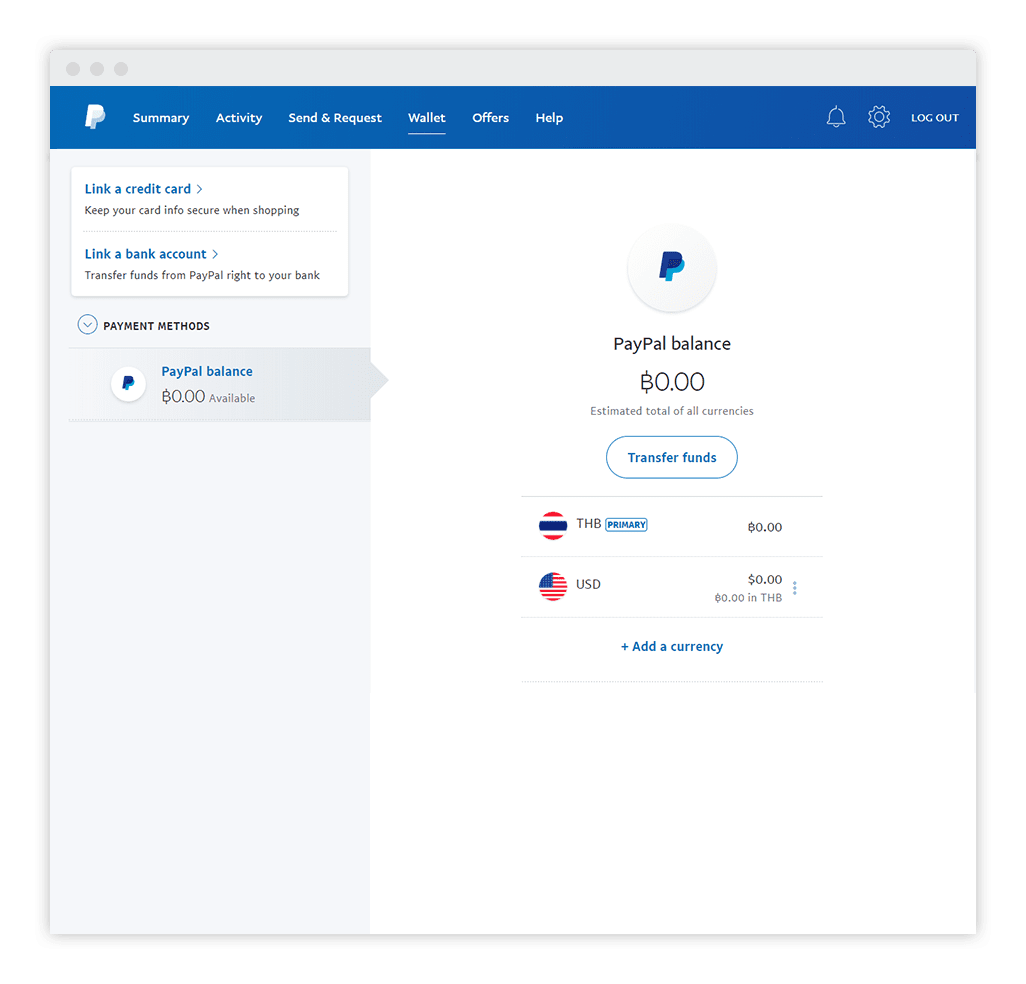The width and height of the screenshot is (1026, 984).
Task: Open settings via the gear icon
Action: 879,117
